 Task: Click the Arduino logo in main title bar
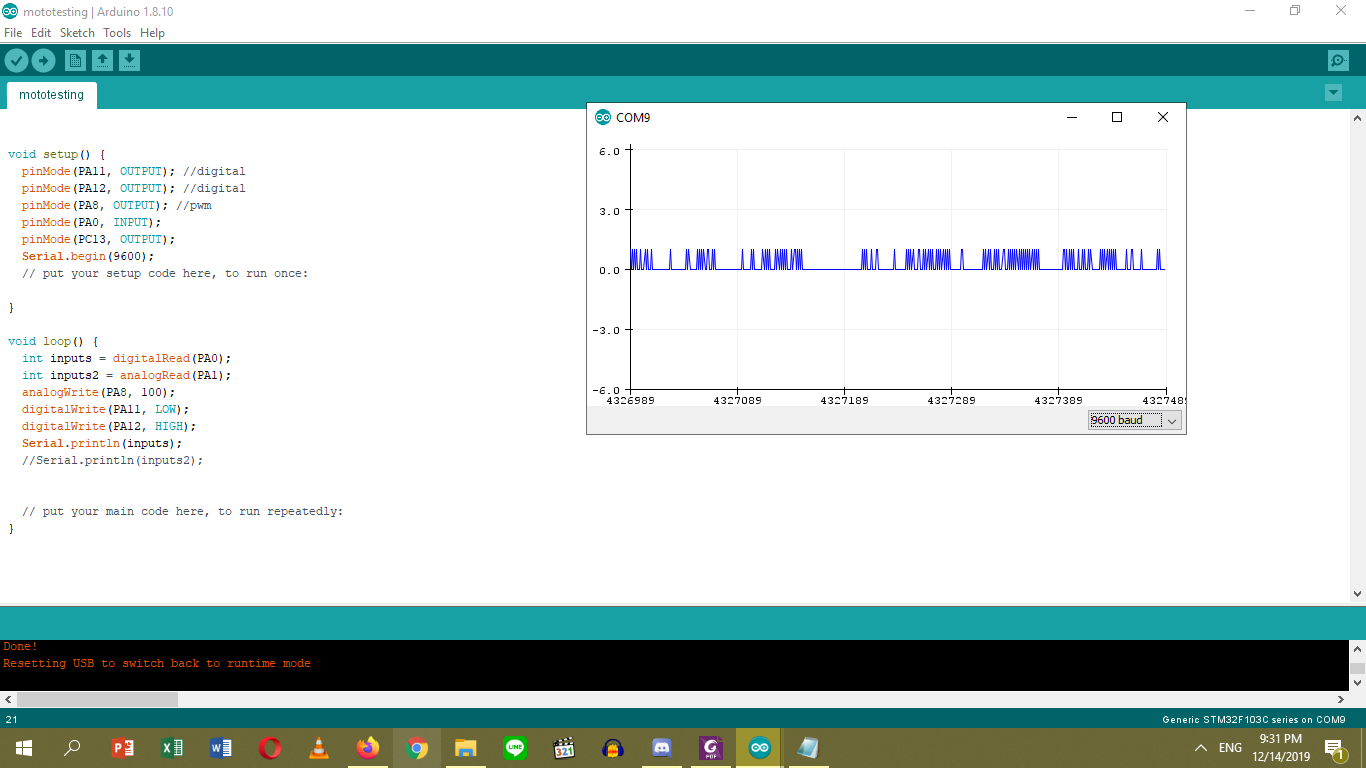[10, 11]
